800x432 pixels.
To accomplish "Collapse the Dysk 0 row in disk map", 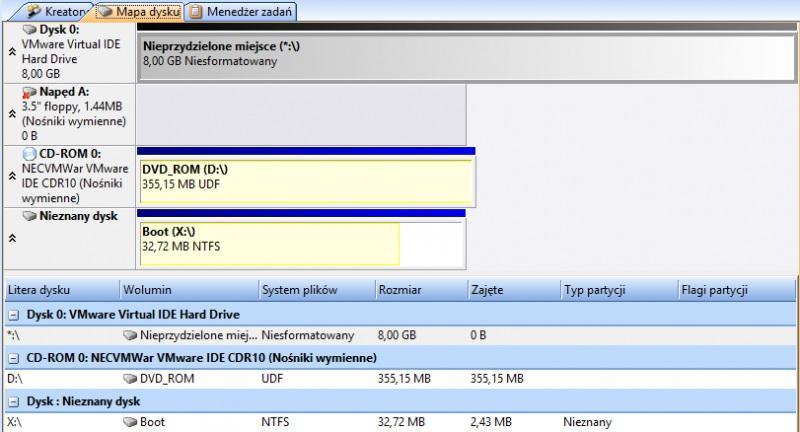I will (12, 52).
